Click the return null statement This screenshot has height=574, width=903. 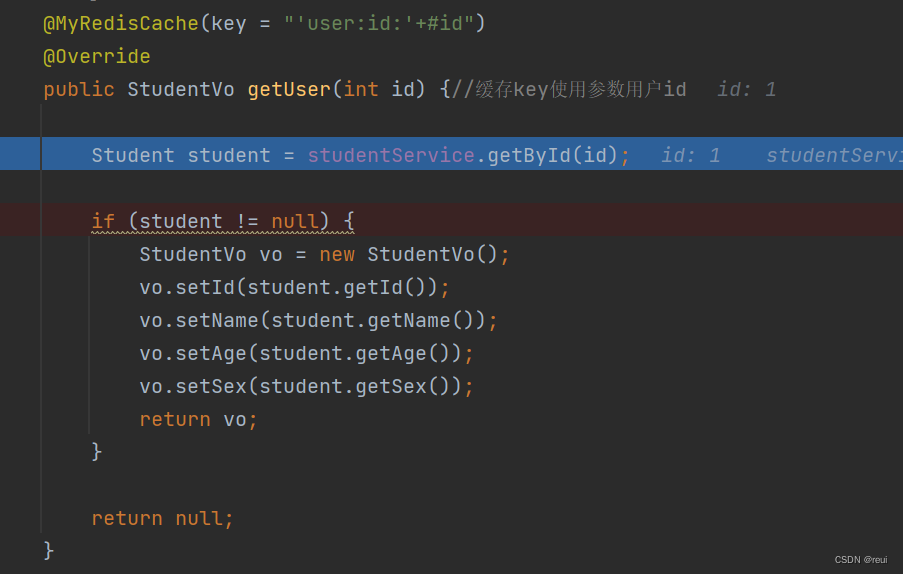tap(162, 518)
